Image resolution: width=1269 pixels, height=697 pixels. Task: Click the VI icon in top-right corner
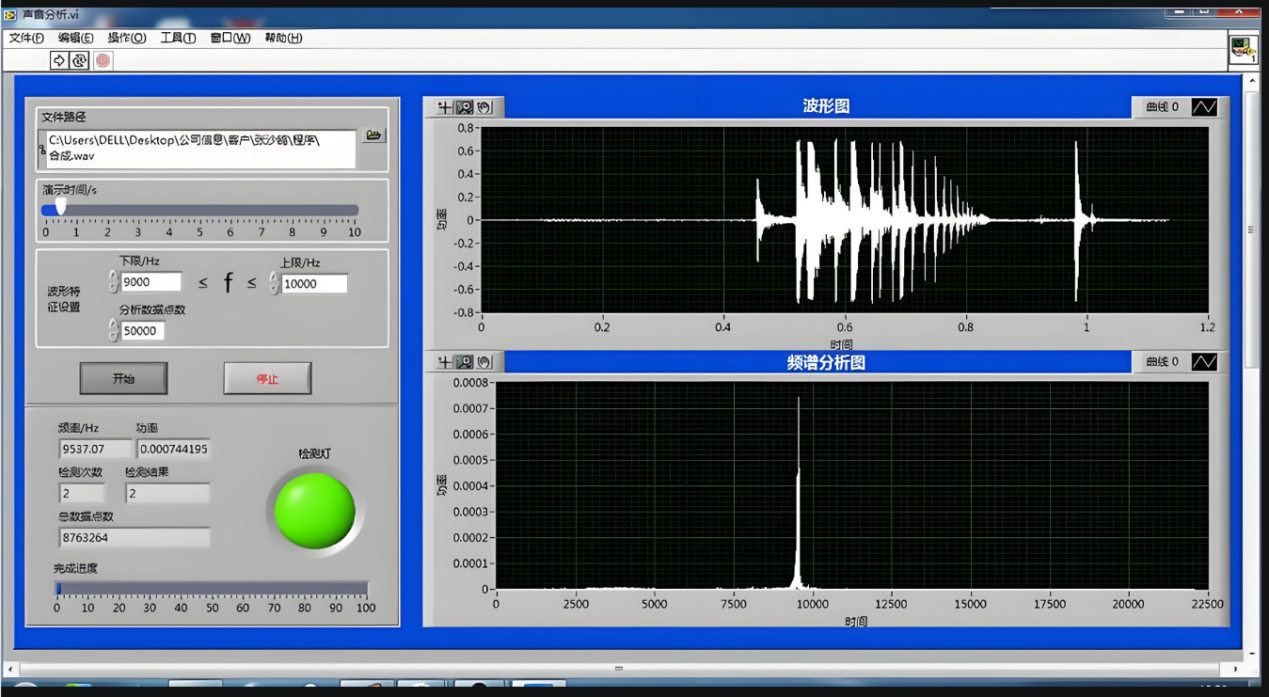[x=1243, y=49]
